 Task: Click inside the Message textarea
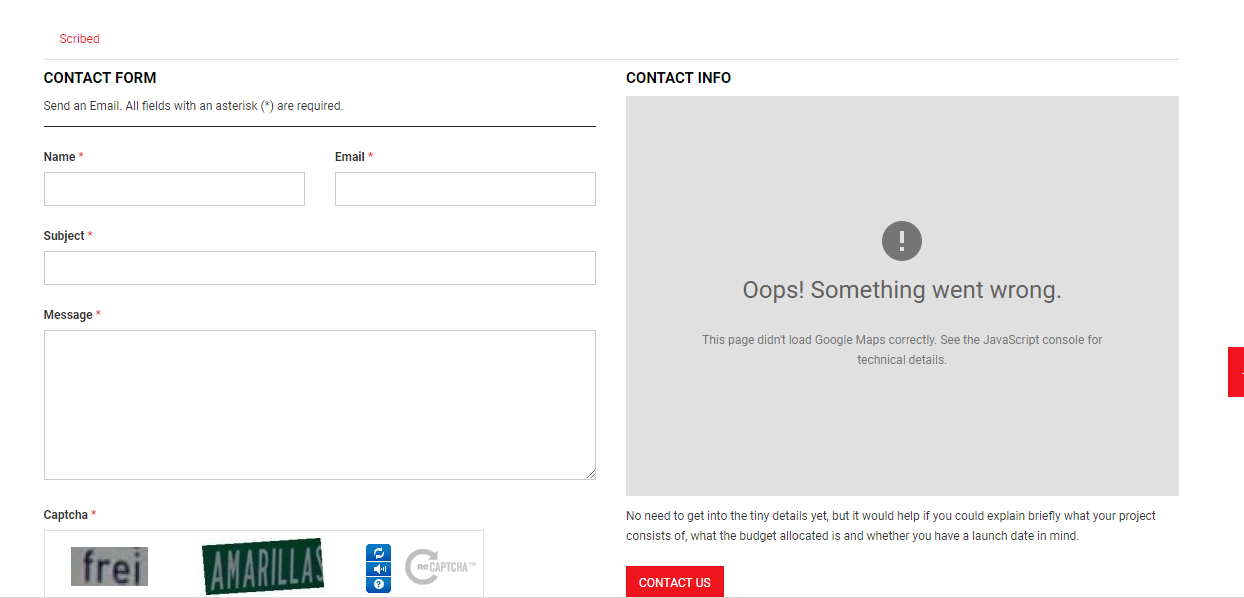[320, 405]
